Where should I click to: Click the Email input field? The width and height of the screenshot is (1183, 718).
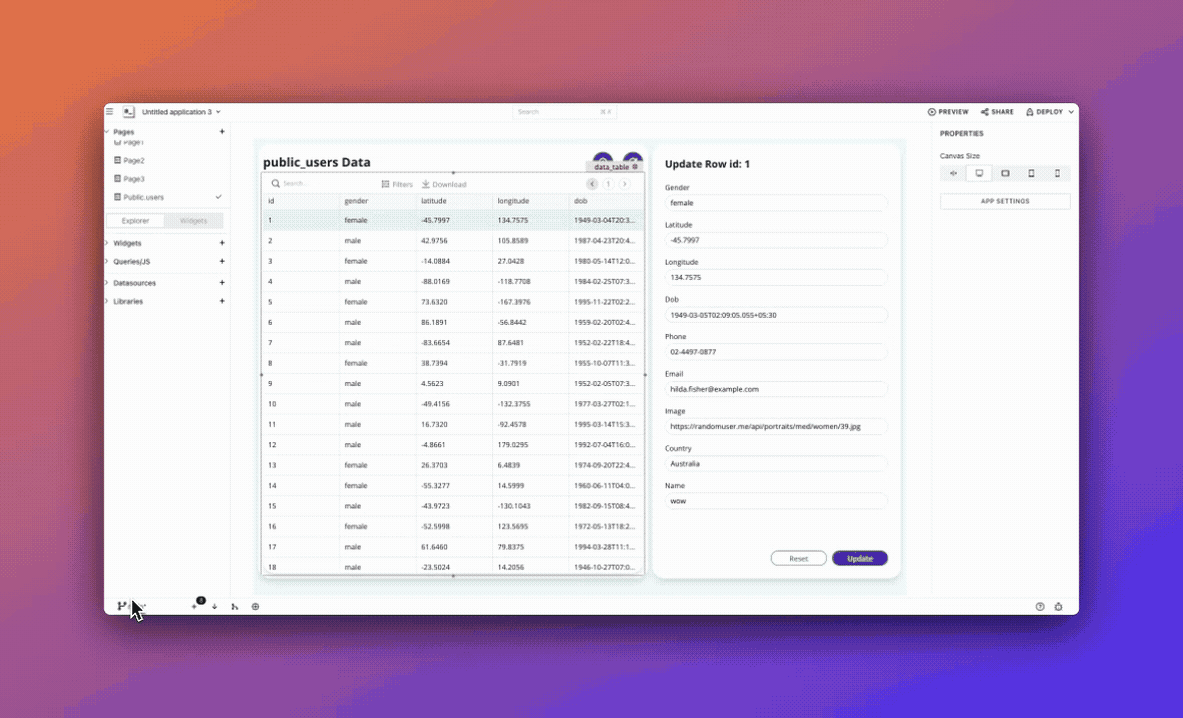776,389
